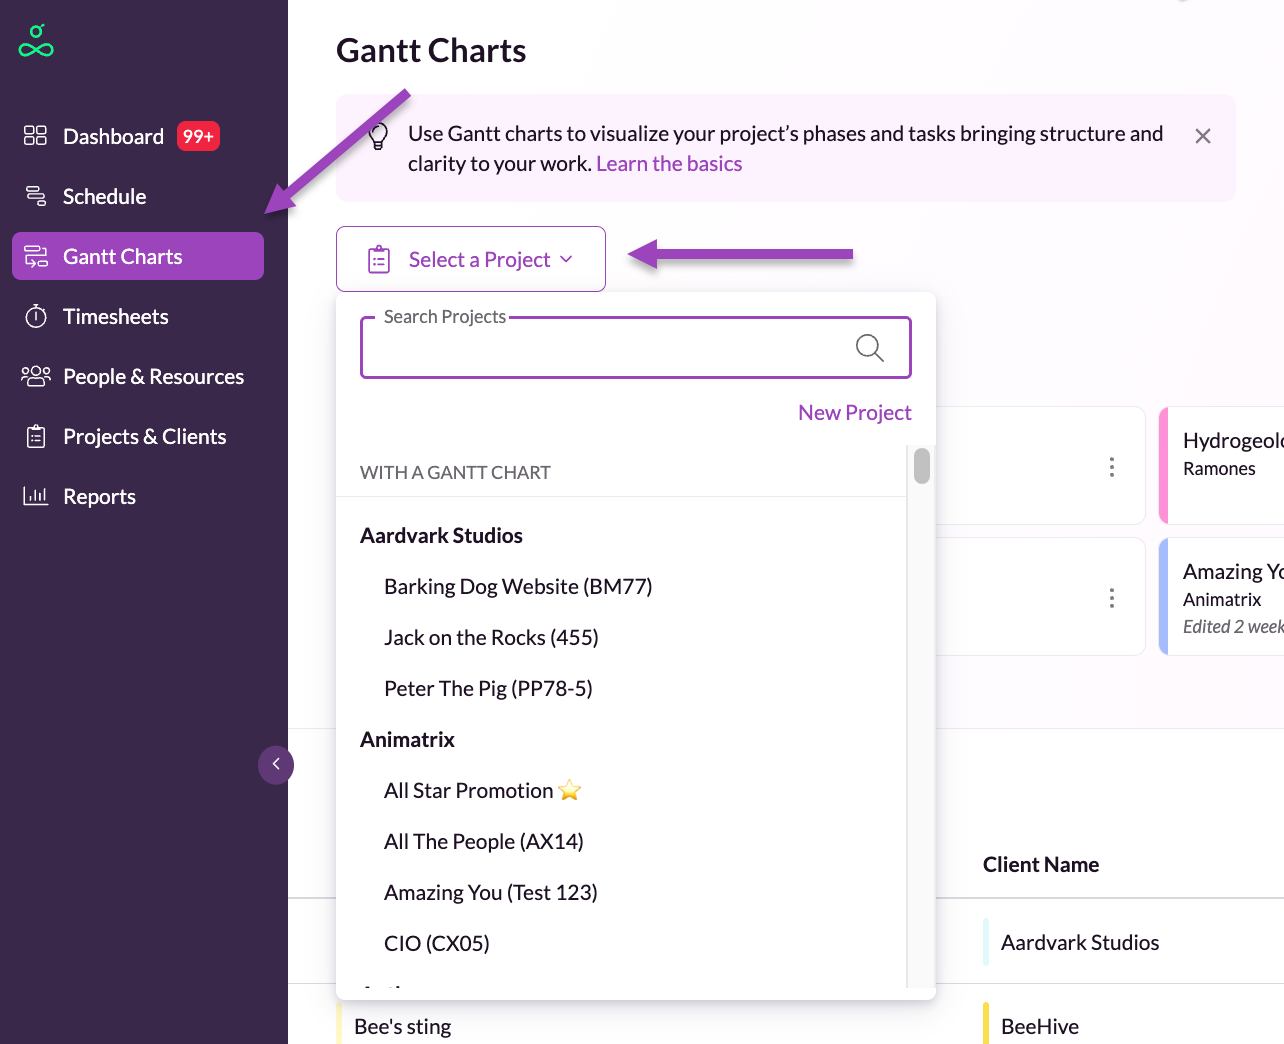The width and height of the screenshot is (1284, 1044).
Task: Open the Learn the basics link
Action: (x=669, y=164)
